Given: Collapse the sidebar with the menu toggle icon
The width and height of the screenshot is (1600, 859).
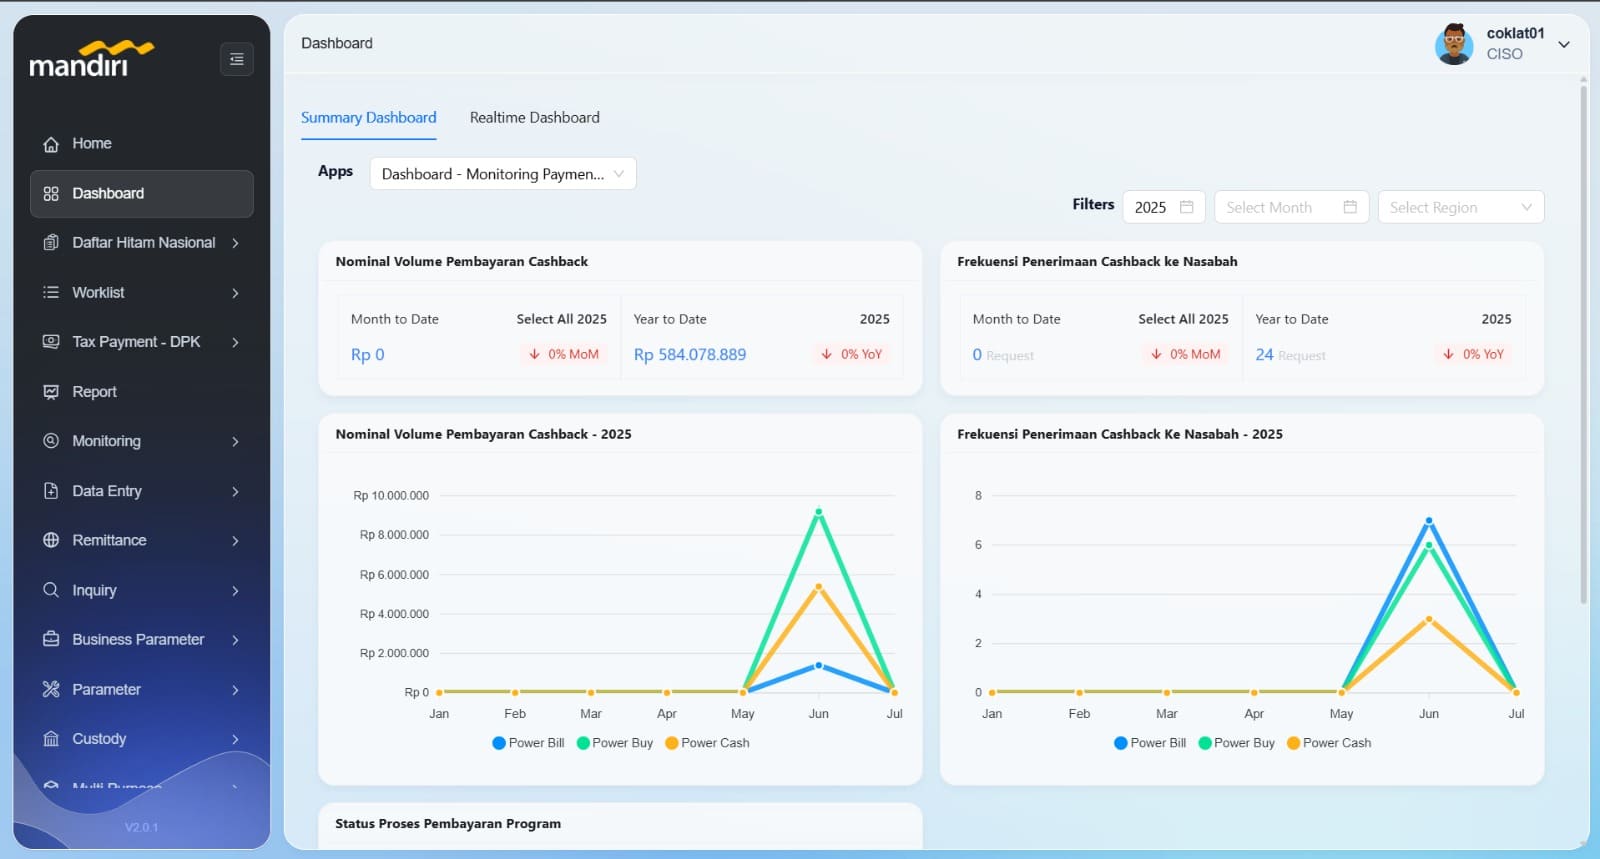Looking at the screenshot, I should click(237, 59).
